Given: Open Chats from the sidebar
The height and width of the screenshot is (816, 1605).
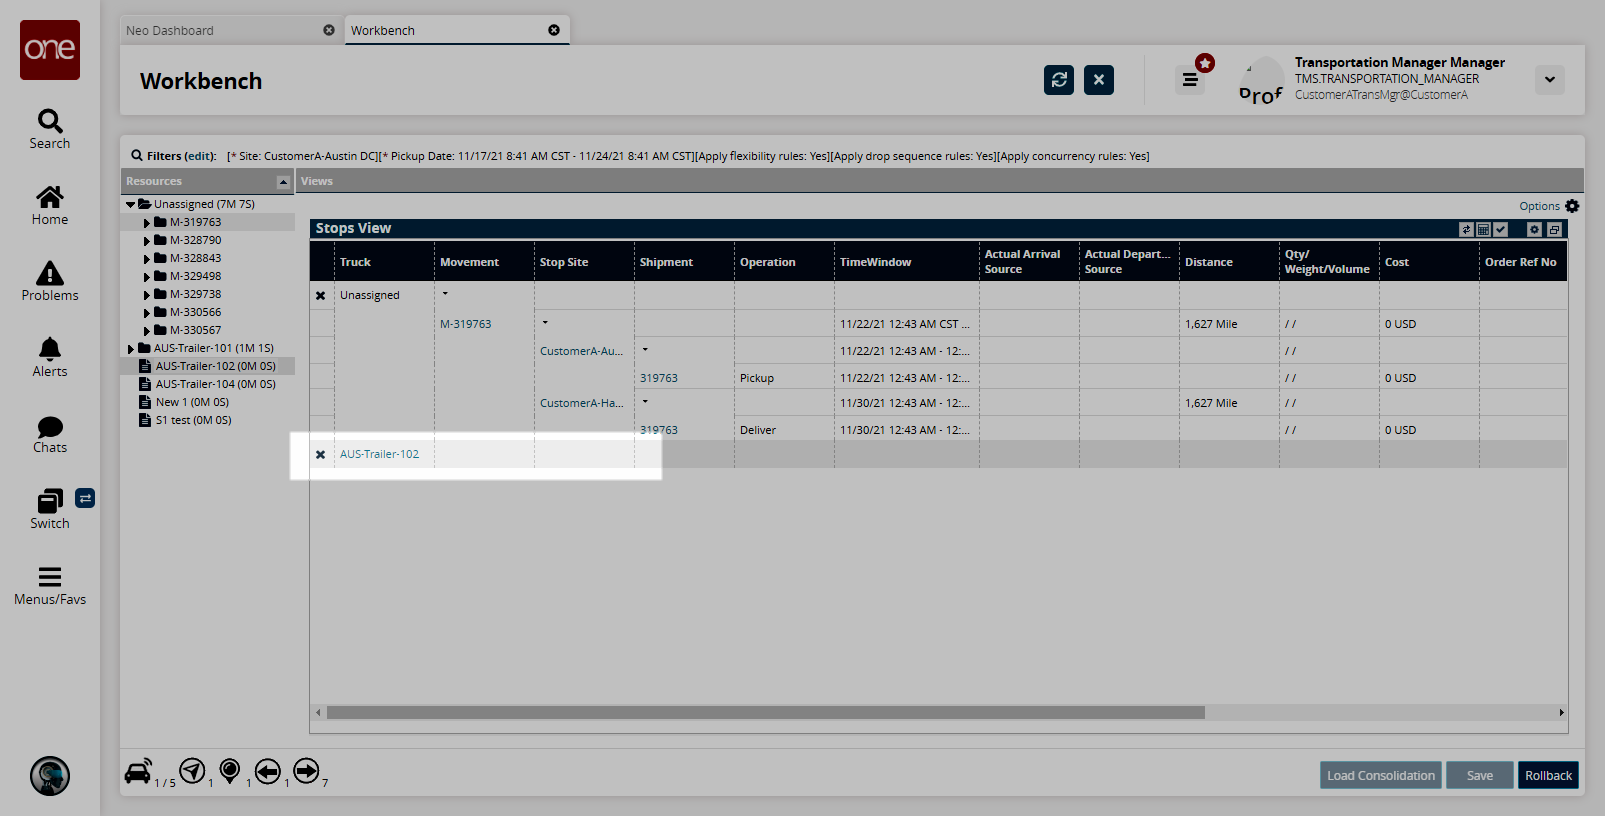Looking at the screenshot, I should [x=50, y=433].
